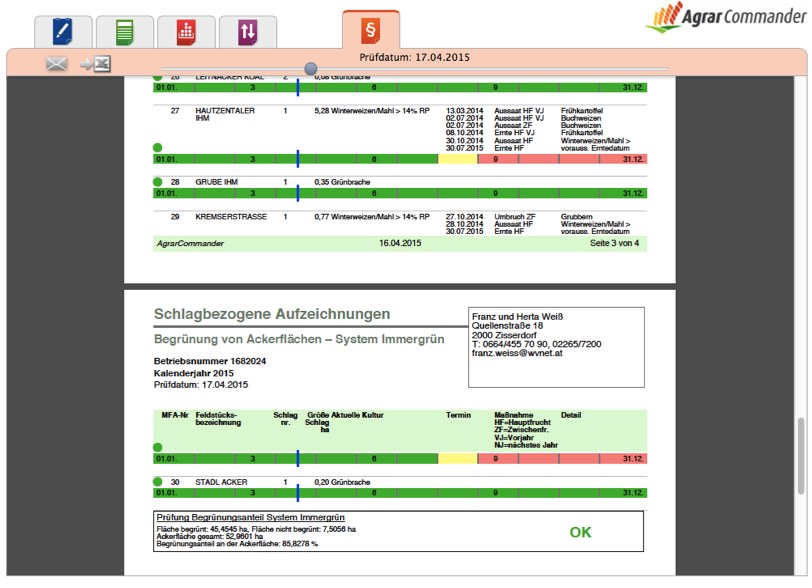Click the 'Quellenstraße 18' address line
Image resolution: width=812 pixels, height=588 pixels.
[x=507, y=326]
